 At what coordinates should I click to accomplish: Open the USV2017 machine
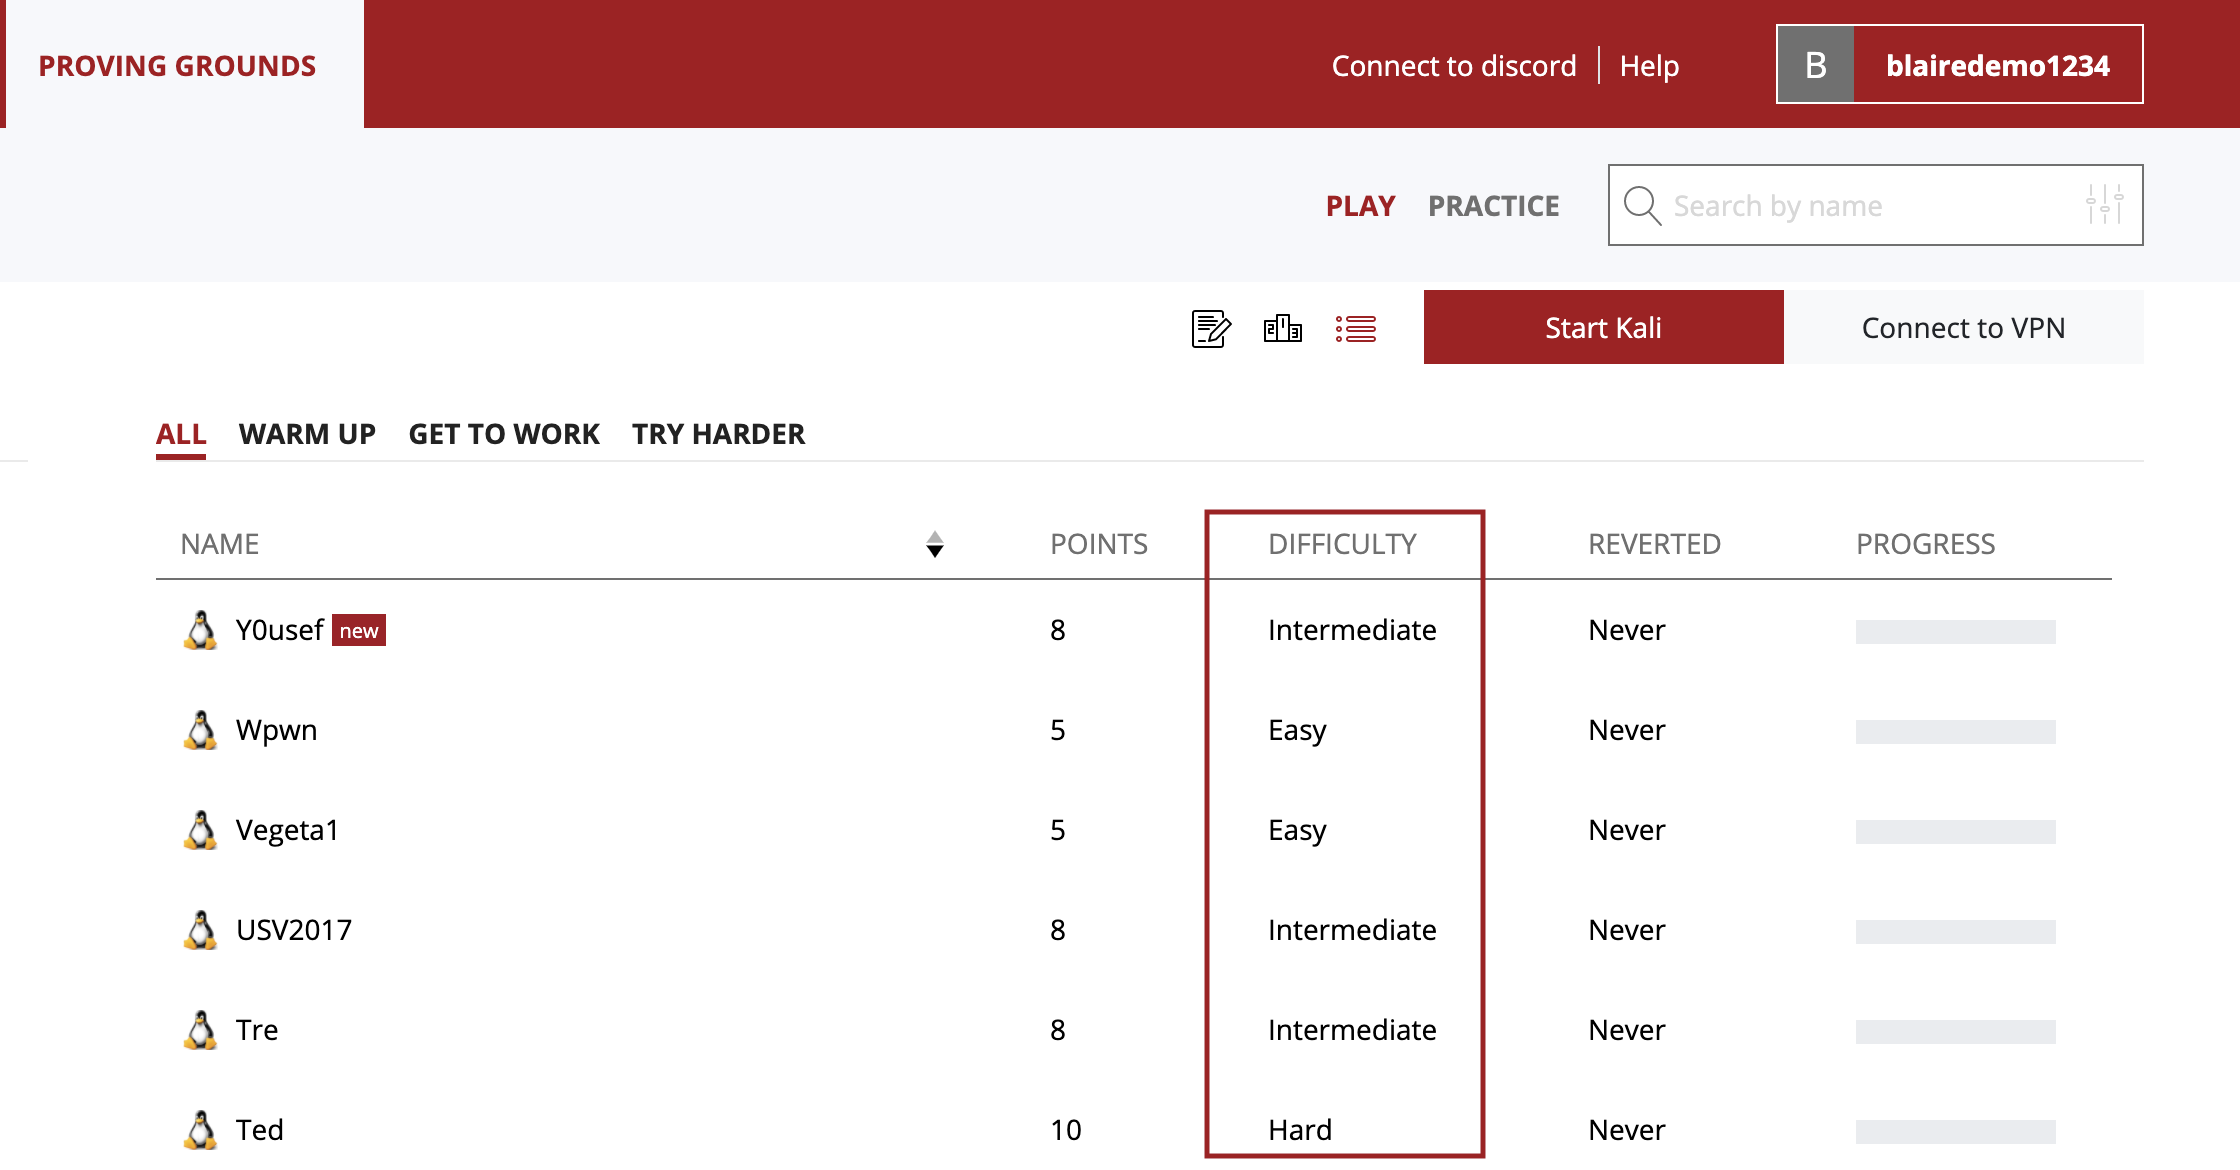point(294,930)
